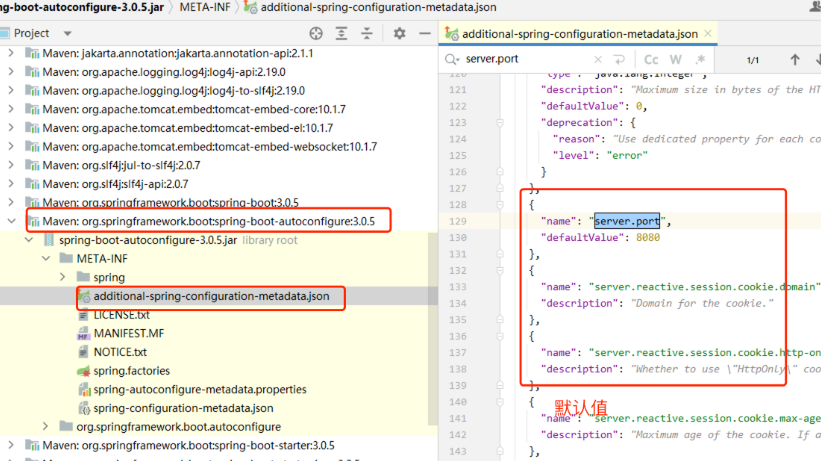Viewport: 821px width, 461px height.
Task: Expand Maven: jakarta.annotation-api:2.1.1 node
Action: point(11,53)
